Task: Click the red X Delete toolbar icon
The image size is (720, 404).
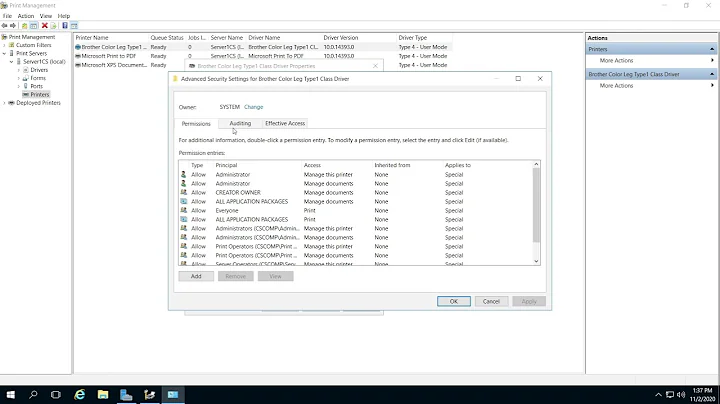Action: [45, 26]
